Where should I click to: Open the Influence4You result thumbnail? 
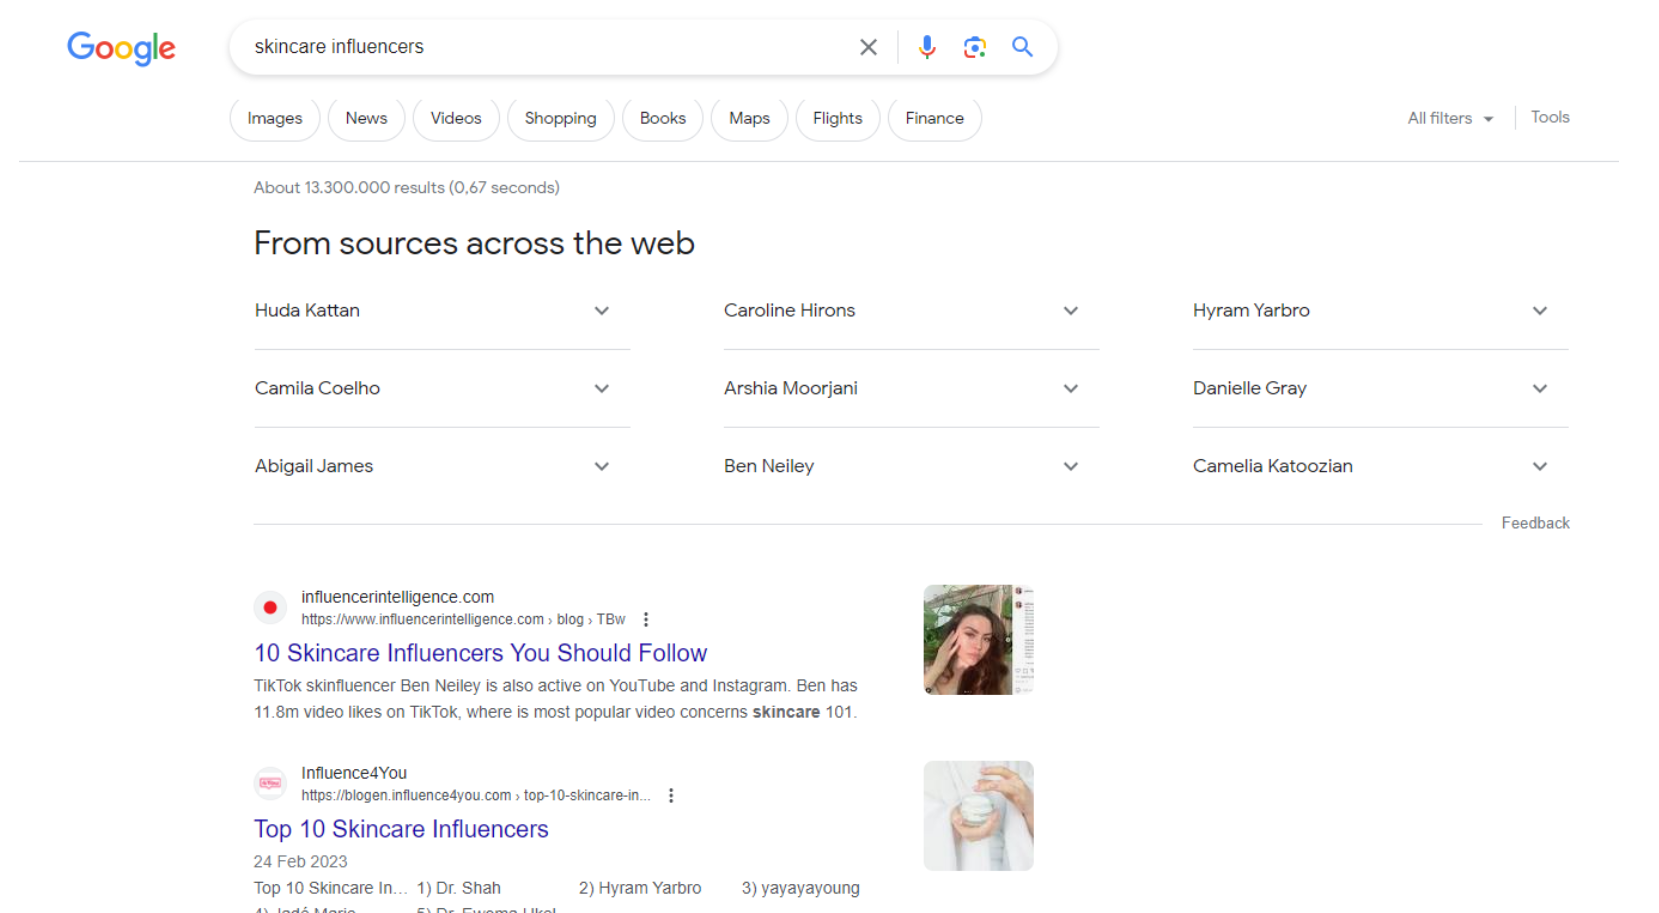click(x=978, y=816)
